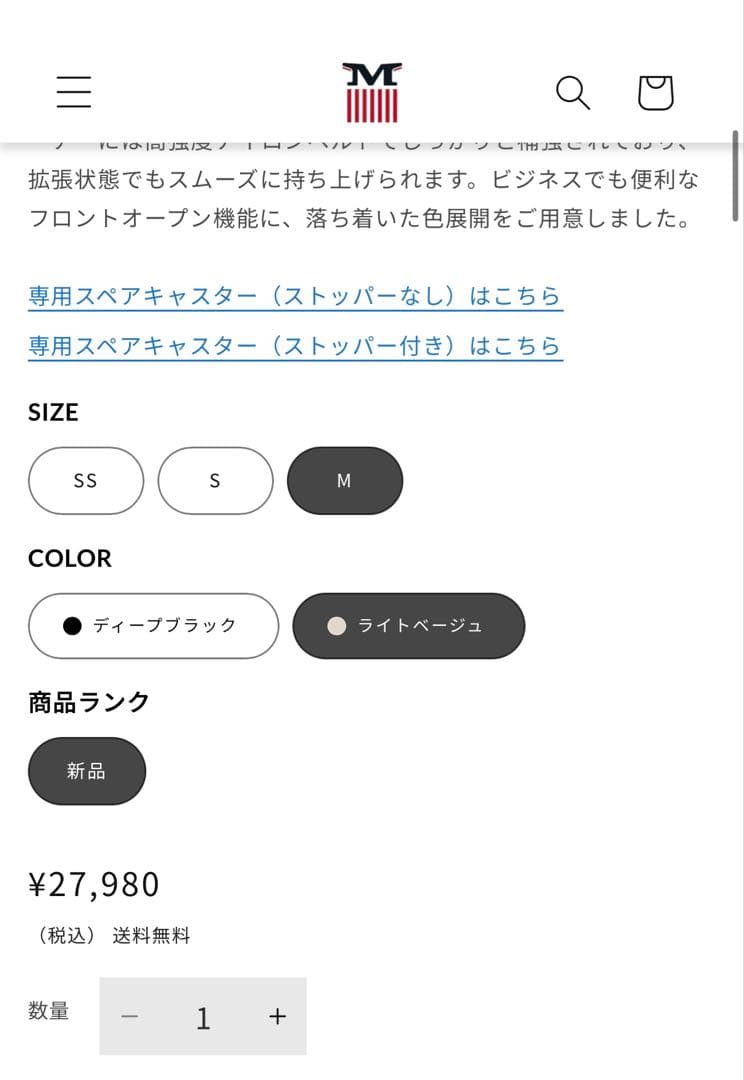Image resolution: width=744 pixels, height=1080 pixels.
Task: Select size S
Action: (215, 480)
